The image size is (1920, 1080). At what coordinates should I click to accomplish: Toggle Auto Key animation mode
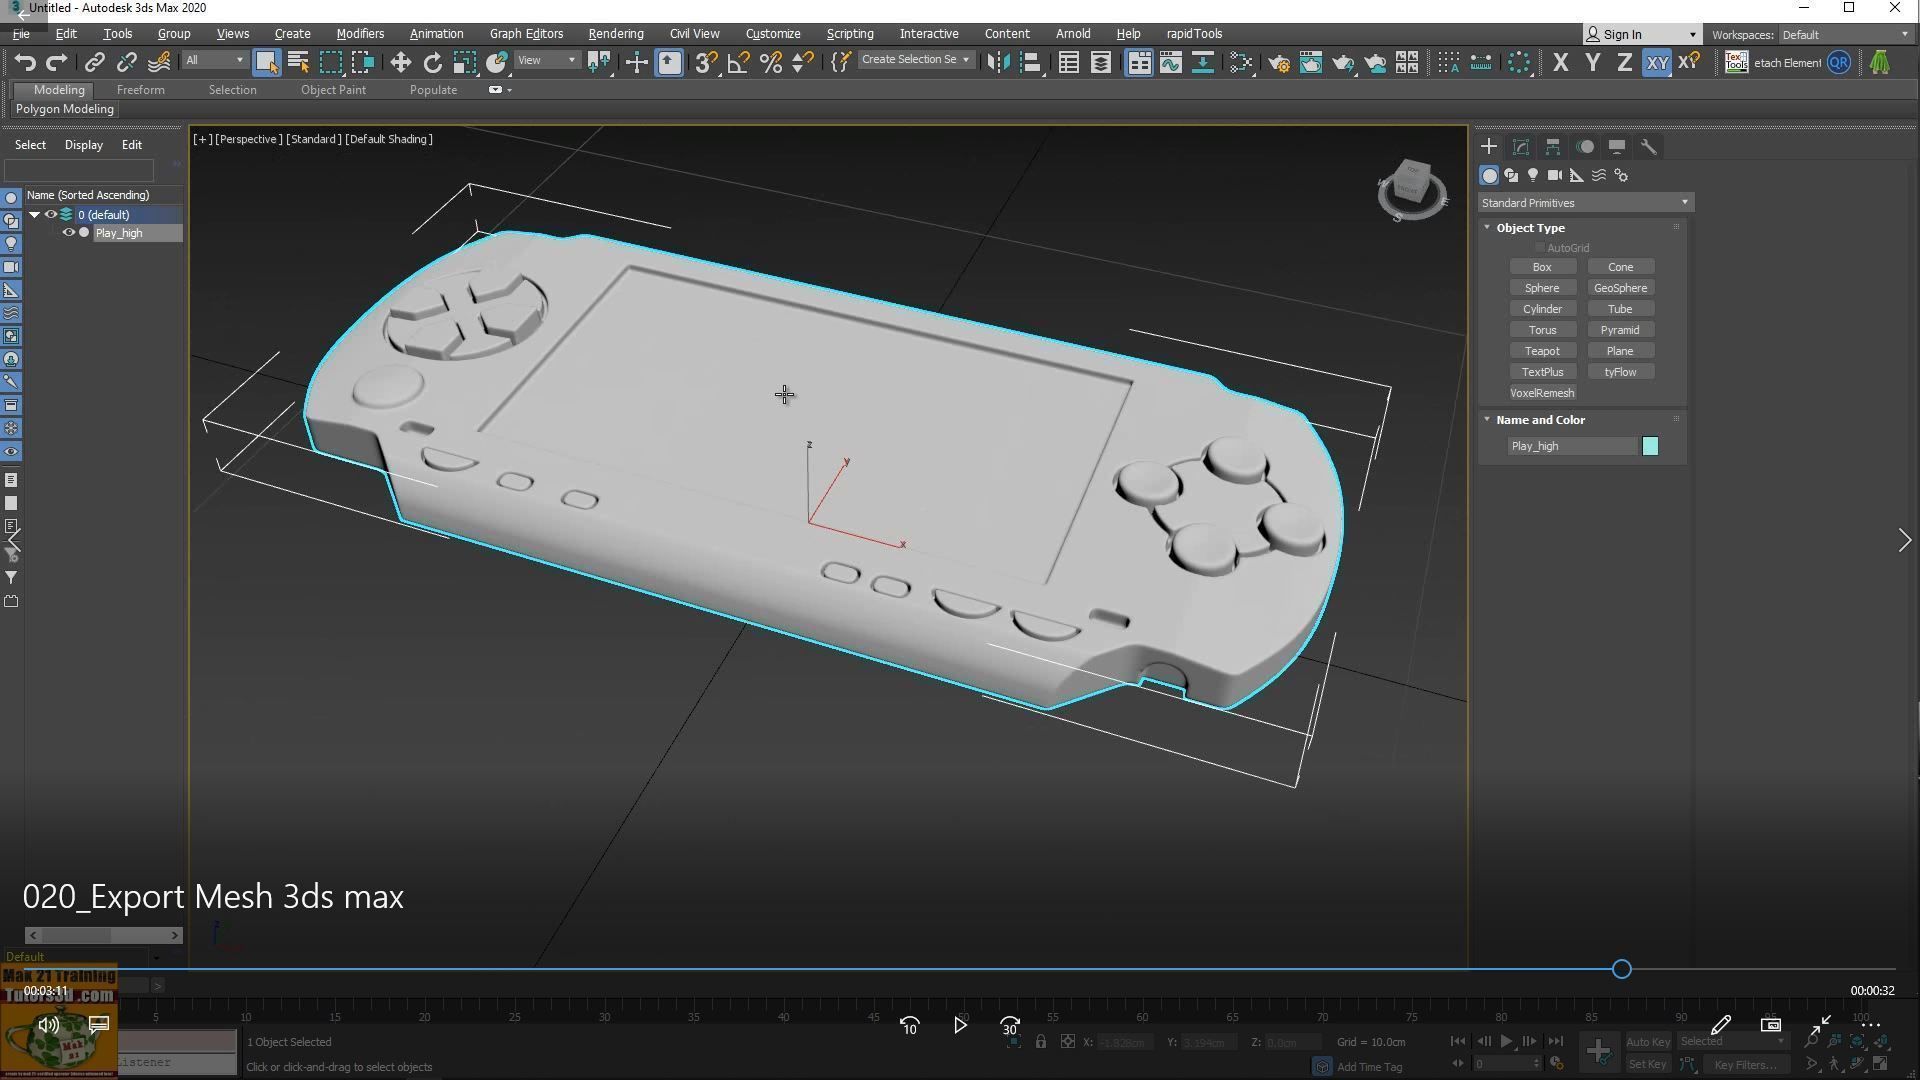(x=1648, y=1042)
